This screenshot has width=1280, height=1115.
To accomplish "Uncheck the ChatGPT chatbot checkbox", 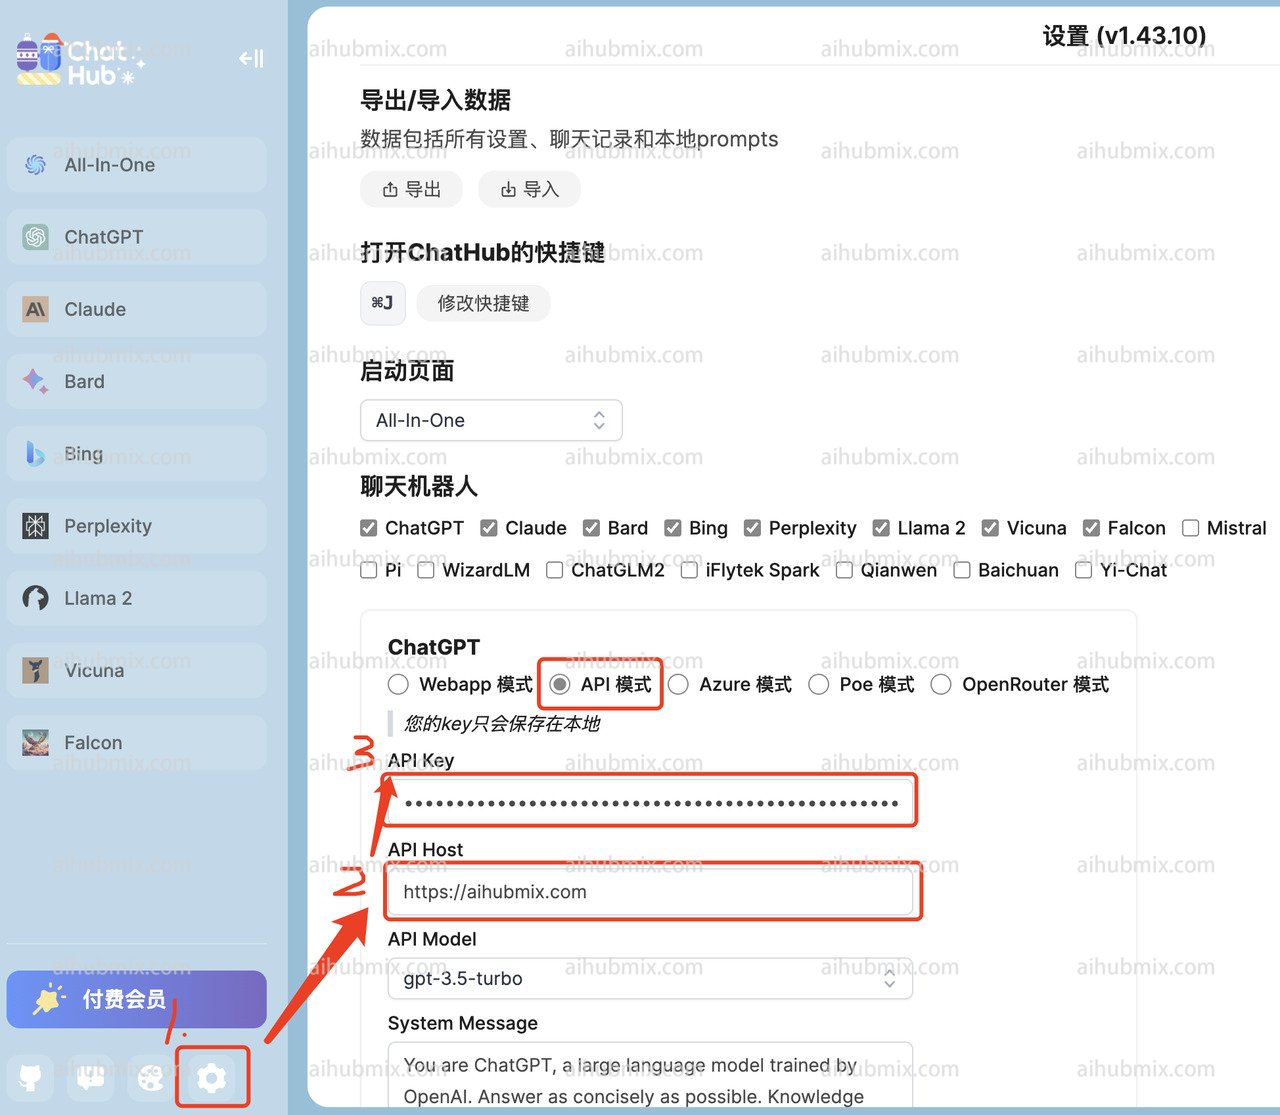I will (369, 528).
